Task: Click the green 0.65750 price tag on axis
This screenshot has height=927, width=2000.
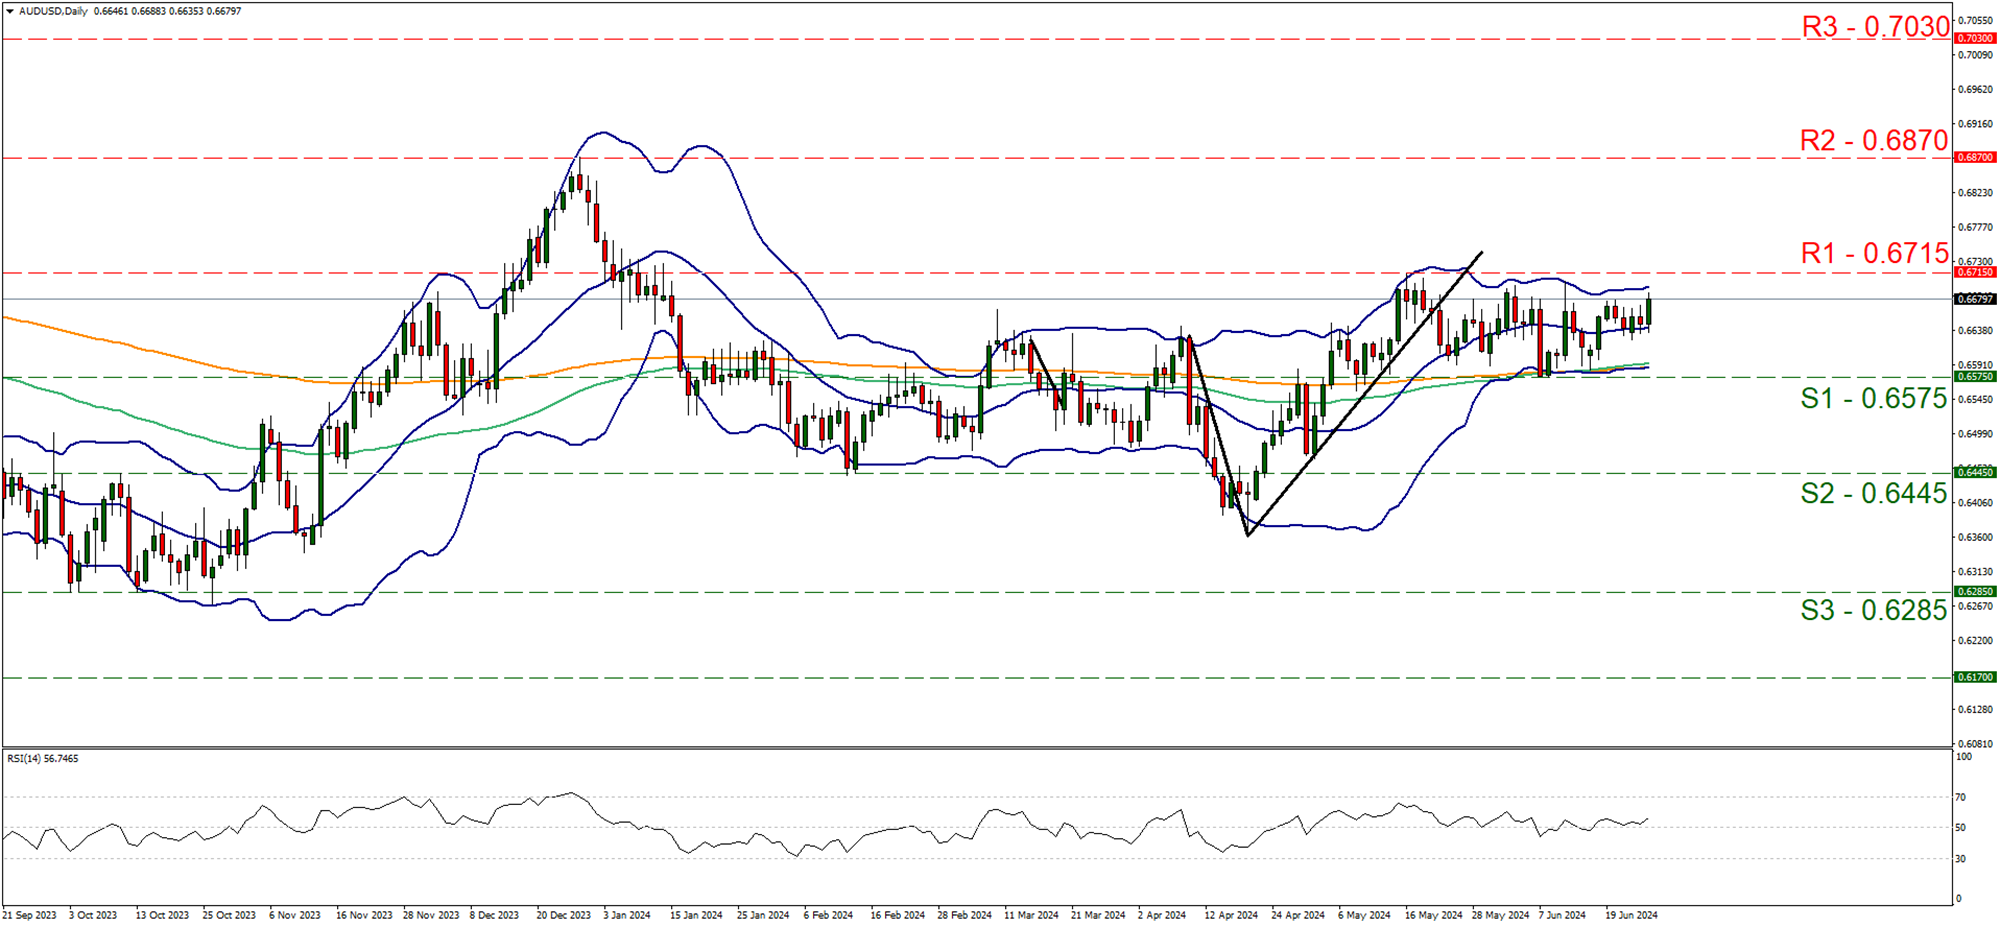Action: tap(1975, 377)
